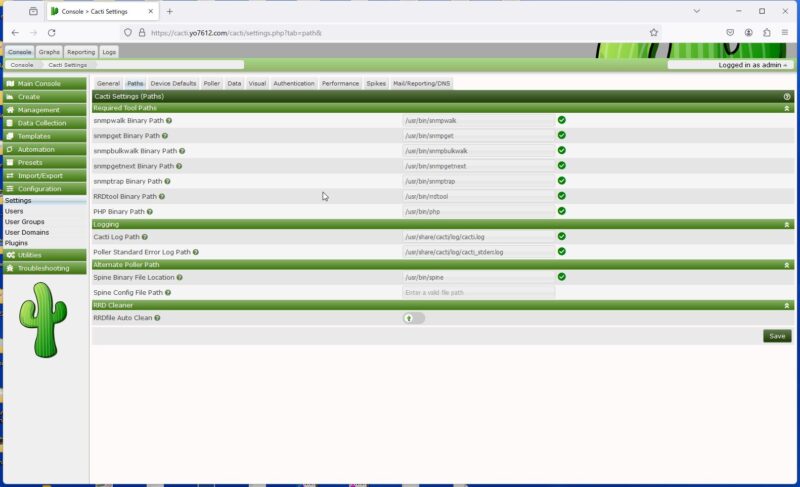This screenshot has height=487, width=800.
Task: Switch to Performance tab
Action: [x=340, y=84]
